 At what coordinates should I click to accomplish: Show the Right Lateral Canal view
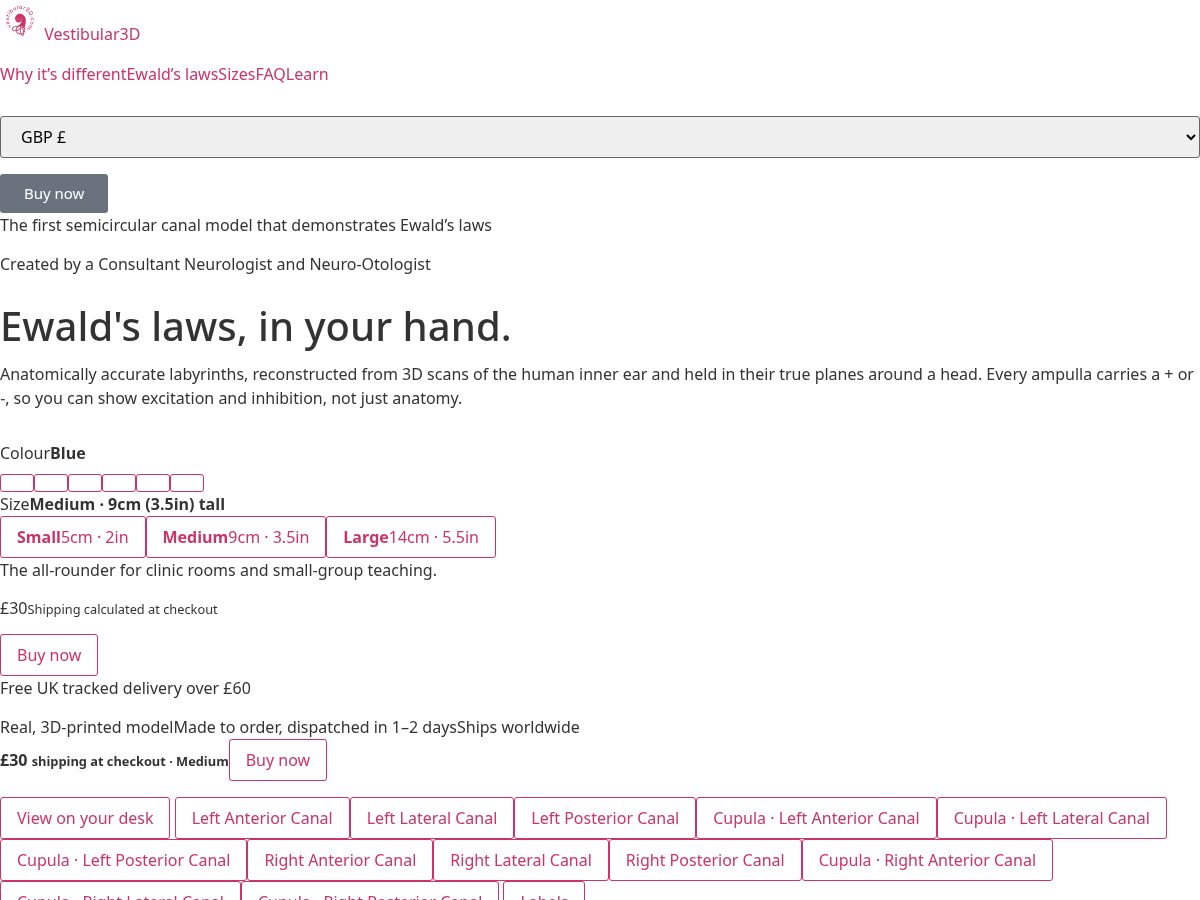click(521, 860)
